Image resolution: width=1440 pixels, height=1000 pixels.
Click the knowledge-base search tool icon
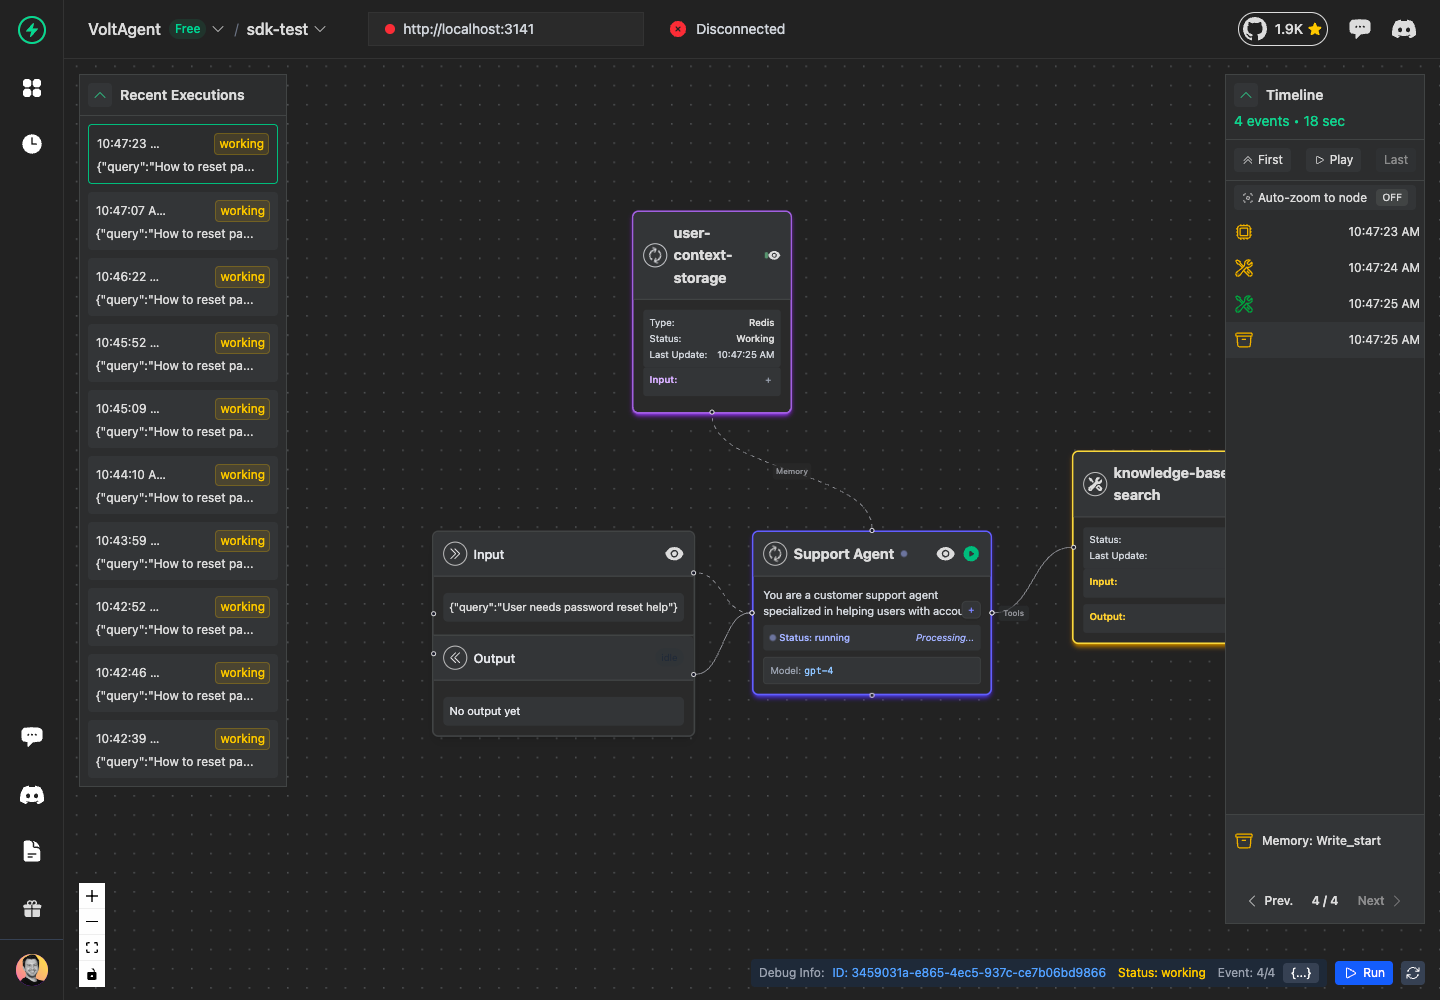[1095, 484]
